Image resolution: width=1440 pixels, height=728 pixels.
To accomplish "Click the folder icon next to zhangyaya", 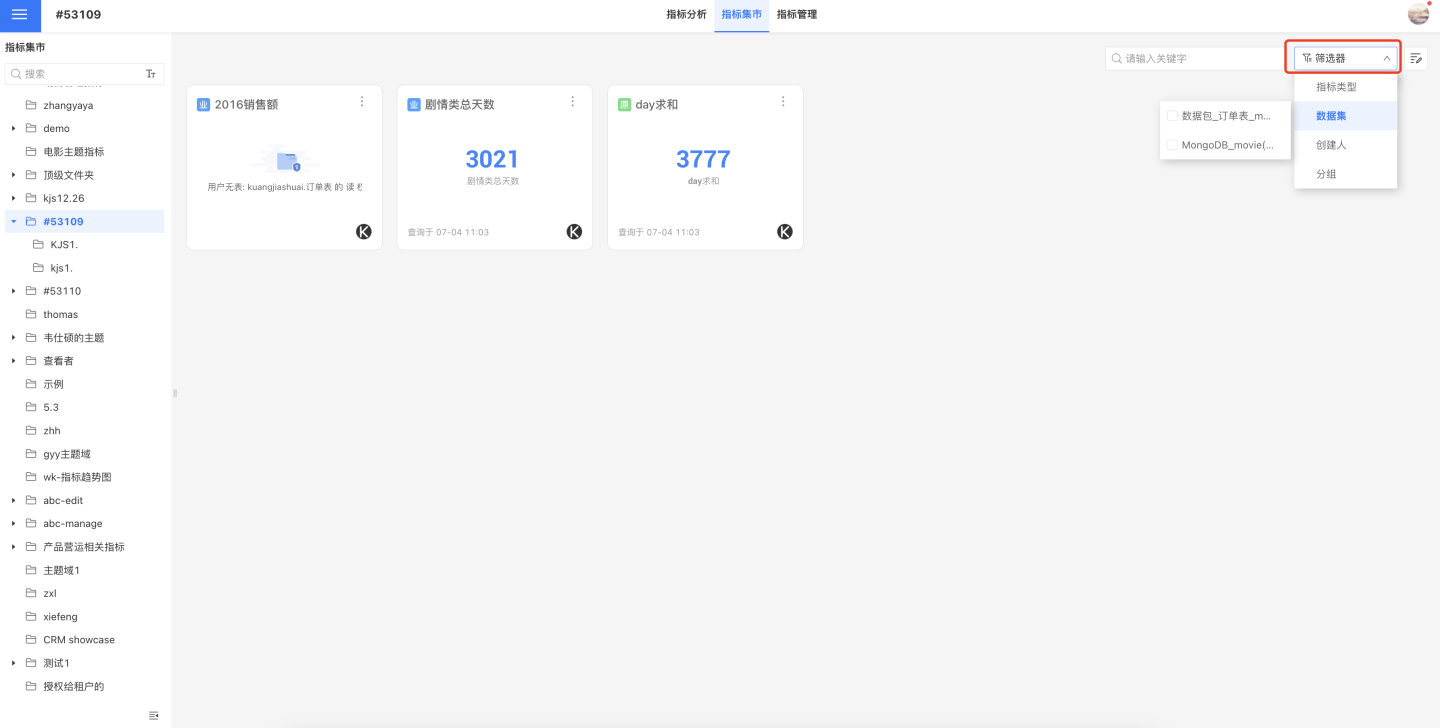I will pos(31,105).
